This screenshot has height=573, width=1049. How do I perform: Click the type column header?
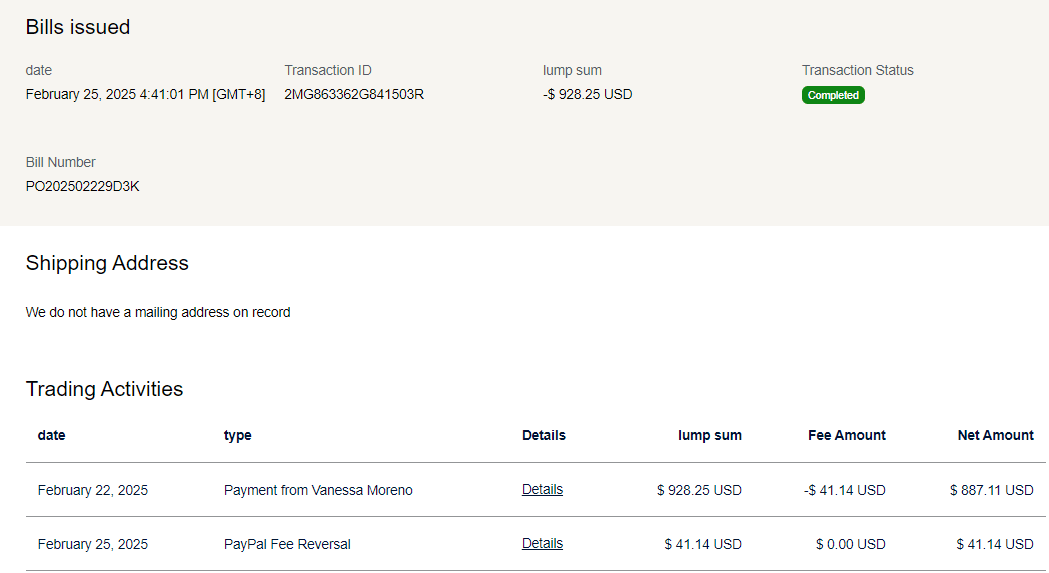pos(238,435)
